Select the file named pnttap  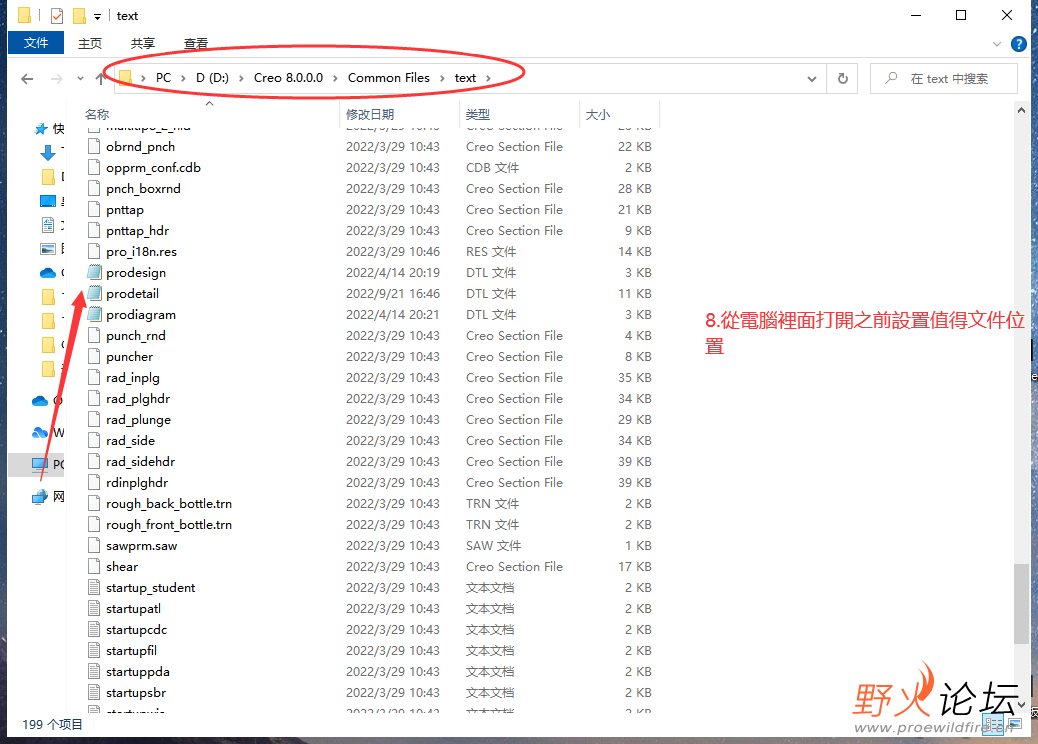(x=124, y=210)
